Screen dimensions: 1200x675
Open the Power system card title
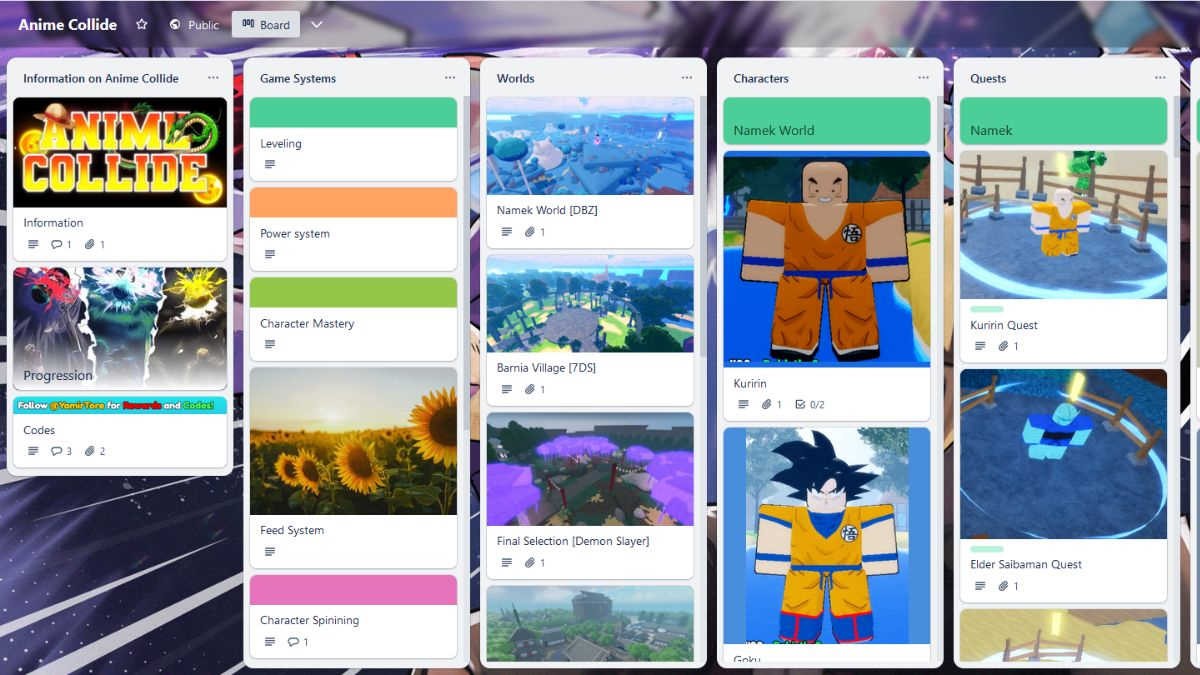click(295, 233)
